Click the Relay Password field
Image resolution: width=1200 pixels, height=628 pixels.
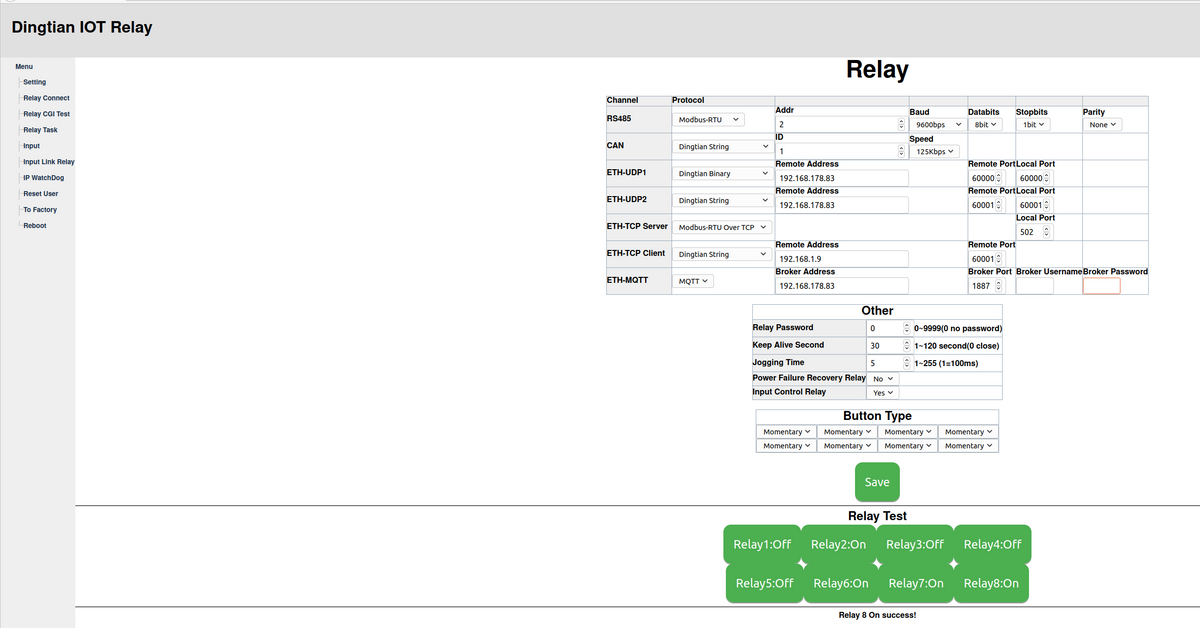click(890, 328)
